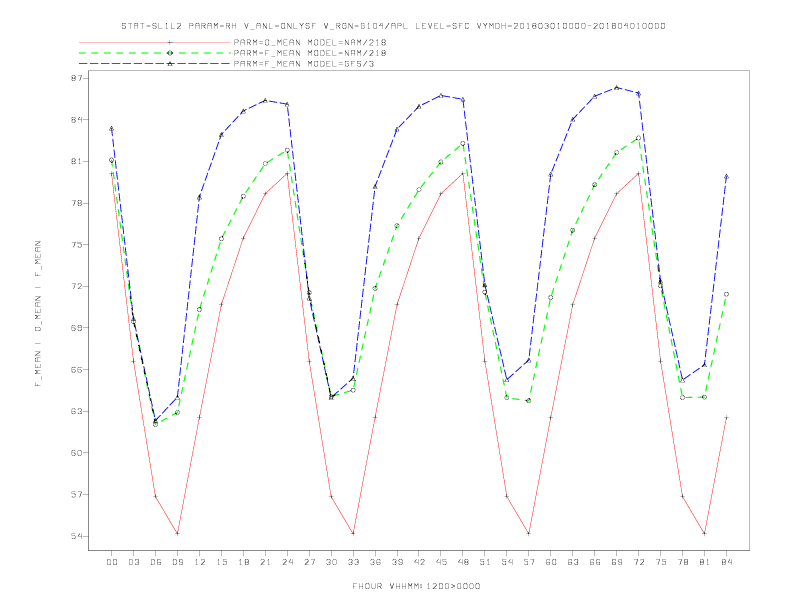Click y-axis tick label 60

(x=78, y=453)
